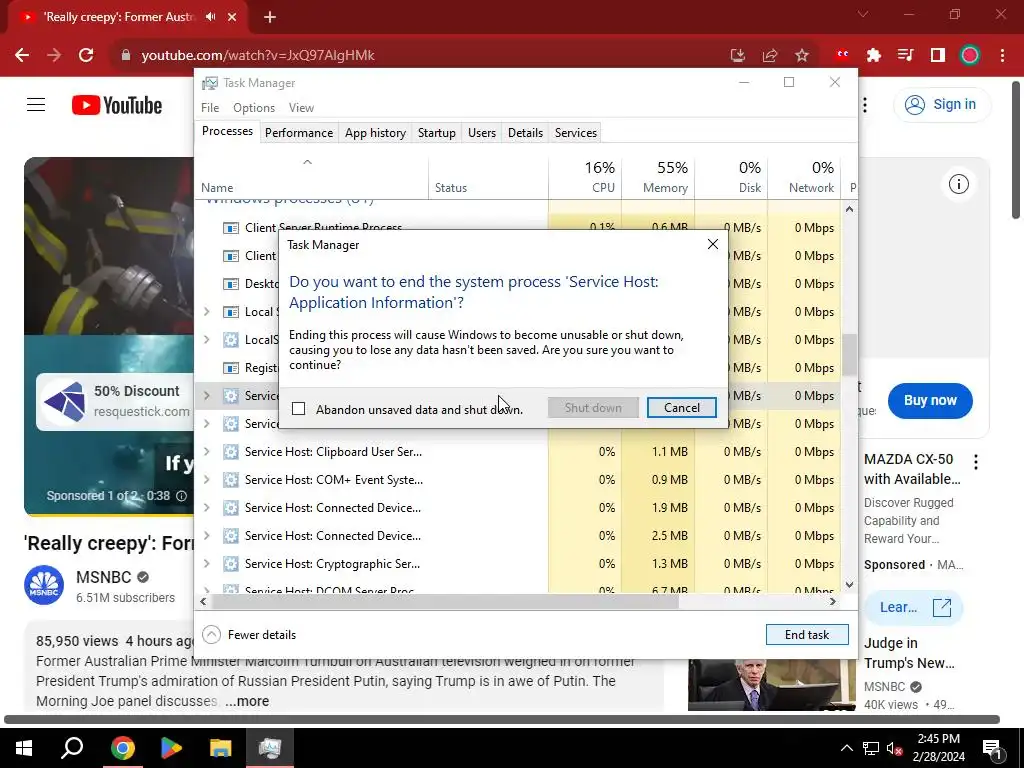Open File Explorer from taskbar
Image resolution: width=1024 pixels, height=768 pixels.
pos(221,748)
